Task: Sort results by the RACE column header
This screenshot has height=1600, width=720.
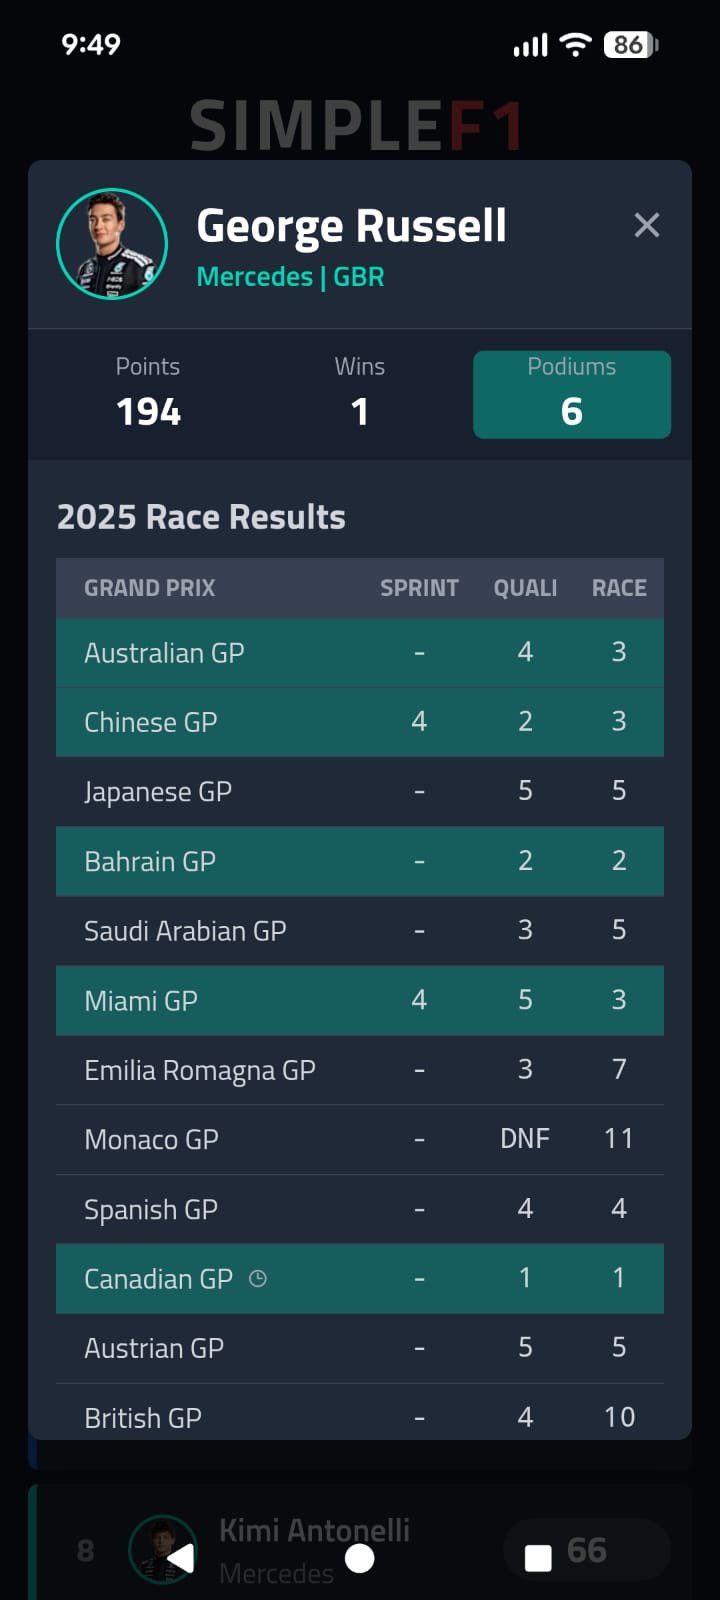Action: coord(619,588)
